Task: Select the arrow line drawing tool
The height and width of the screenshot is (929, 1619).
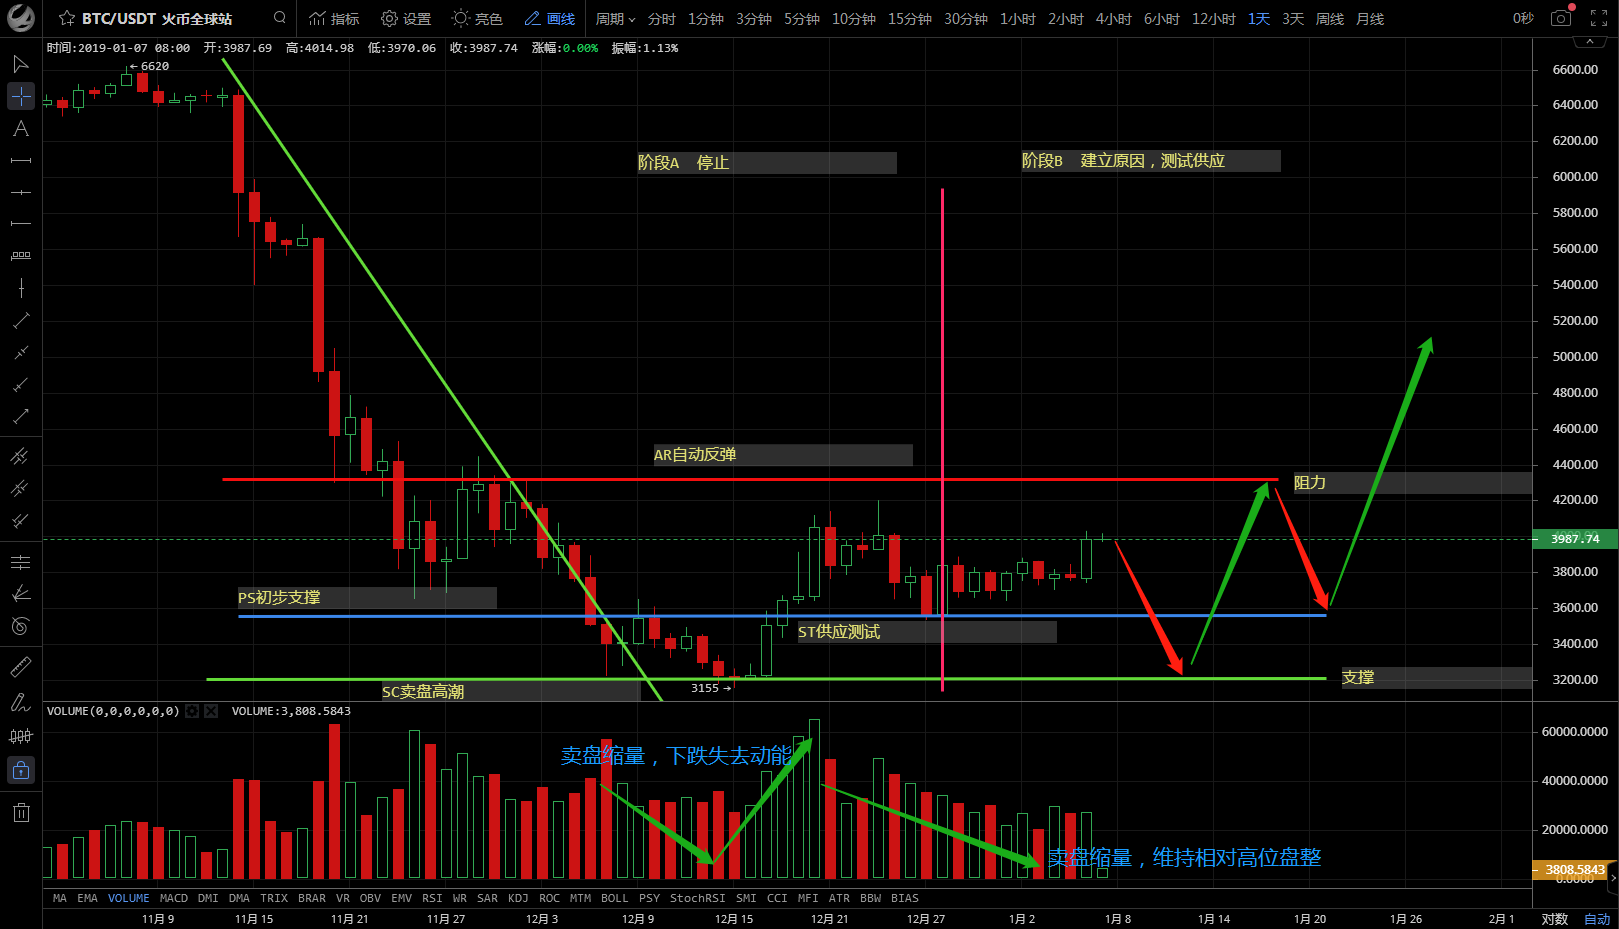Action: point(20,416)
